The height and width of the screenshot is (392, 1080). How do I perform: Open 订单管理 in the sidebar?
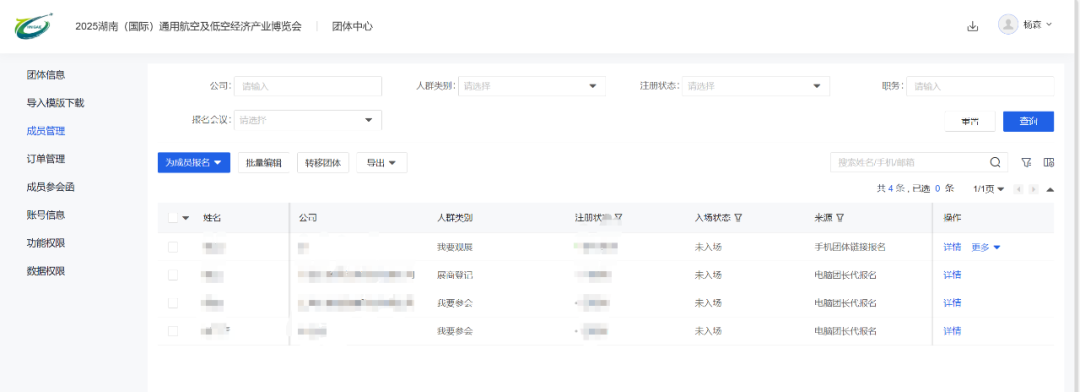click(x=46, y=158)
